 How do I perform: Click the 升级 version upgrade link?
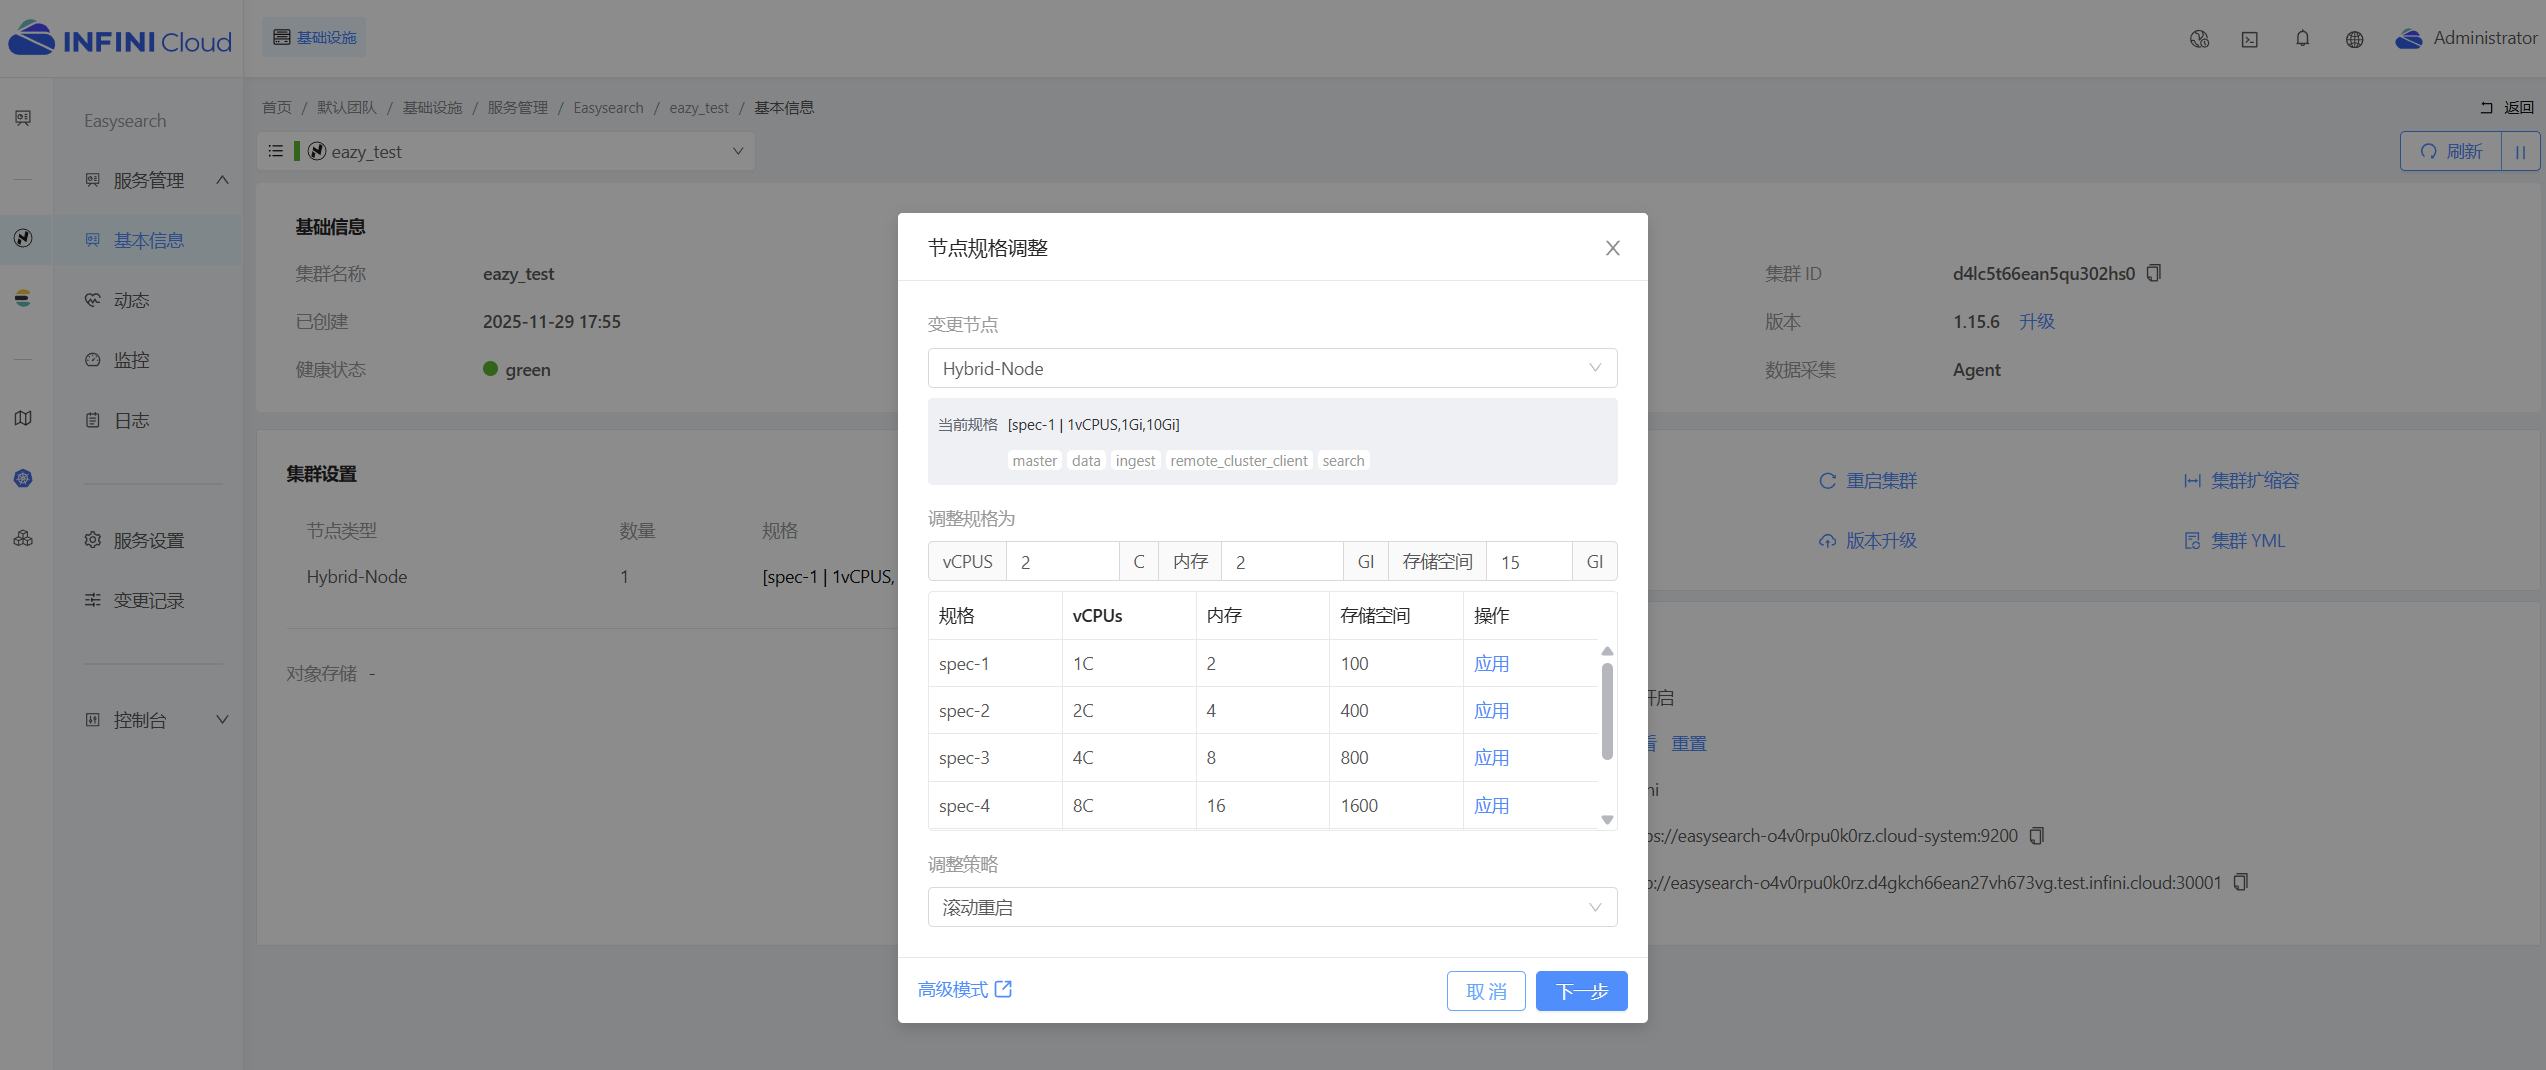[x=2036, y=321]
